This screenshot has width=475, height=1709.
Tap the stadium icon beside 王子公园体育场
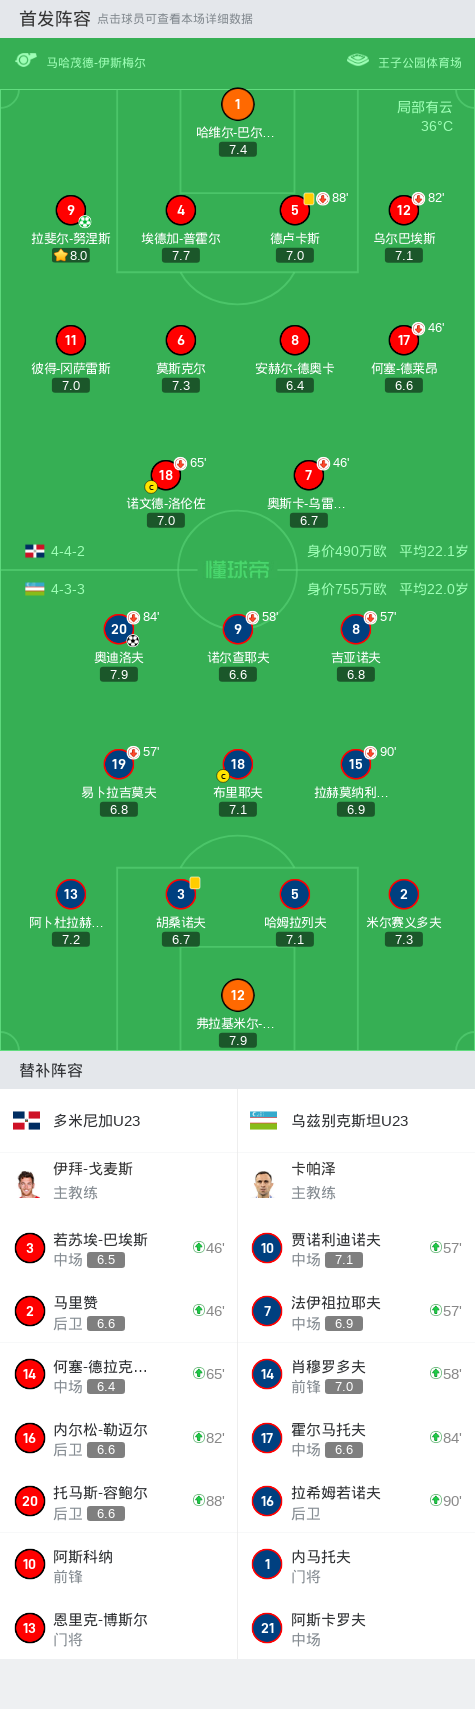click(358, 61)
